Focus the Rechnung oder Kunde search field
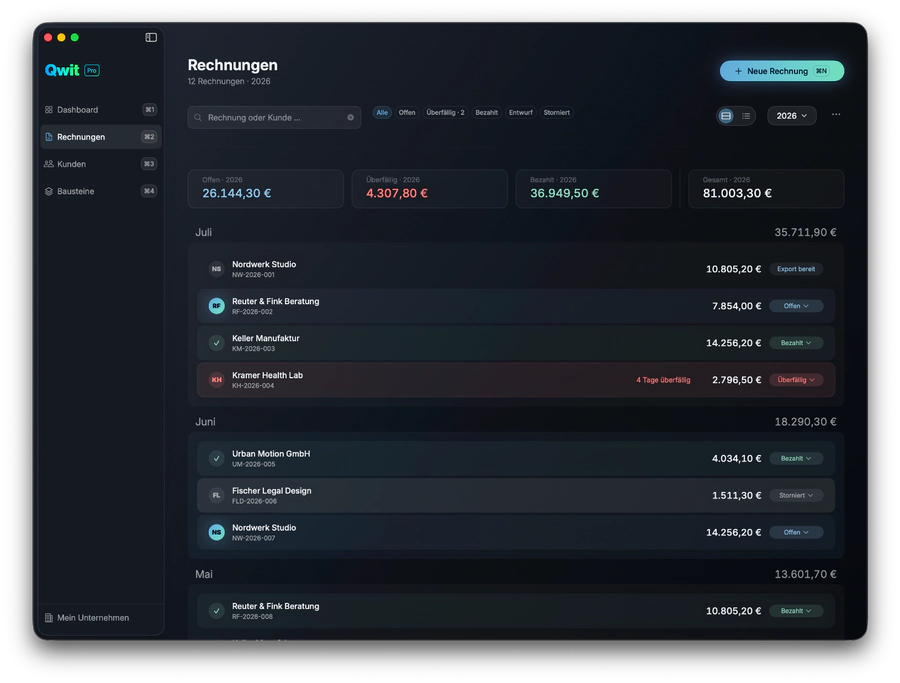Viewport: 900px width, 683px height. [x=274, y=118]
